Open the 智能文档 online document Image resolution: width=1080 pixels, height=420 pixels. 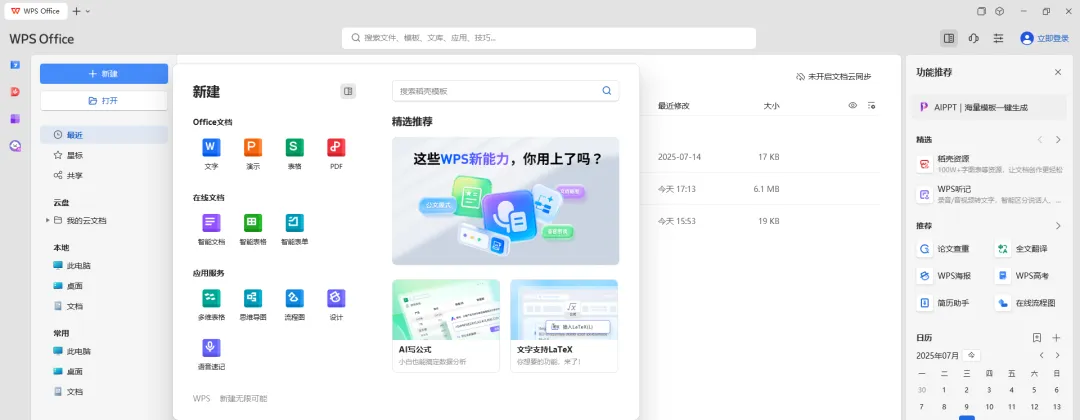[x=211, y=229]
